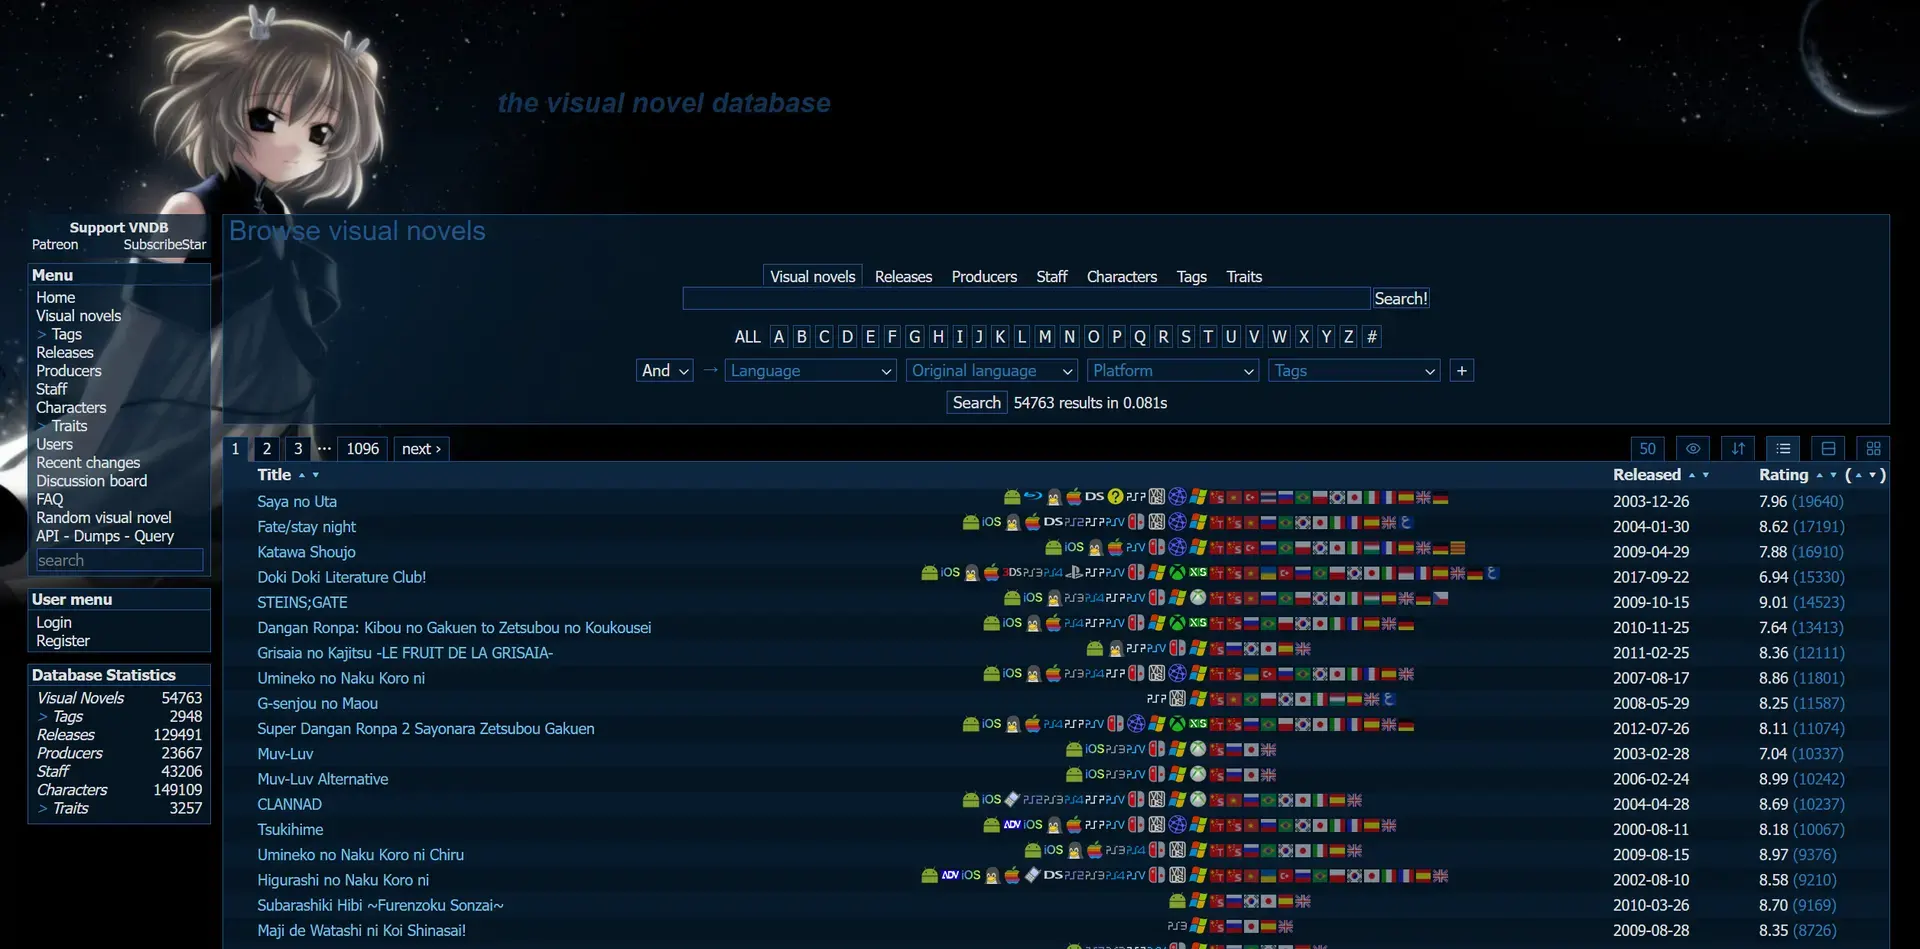1920x949 pixels.
Task: Click the green Xbox icon in Doki Doki Literature Club! row
Action: pyautogui.click(x=1177, y=572)
